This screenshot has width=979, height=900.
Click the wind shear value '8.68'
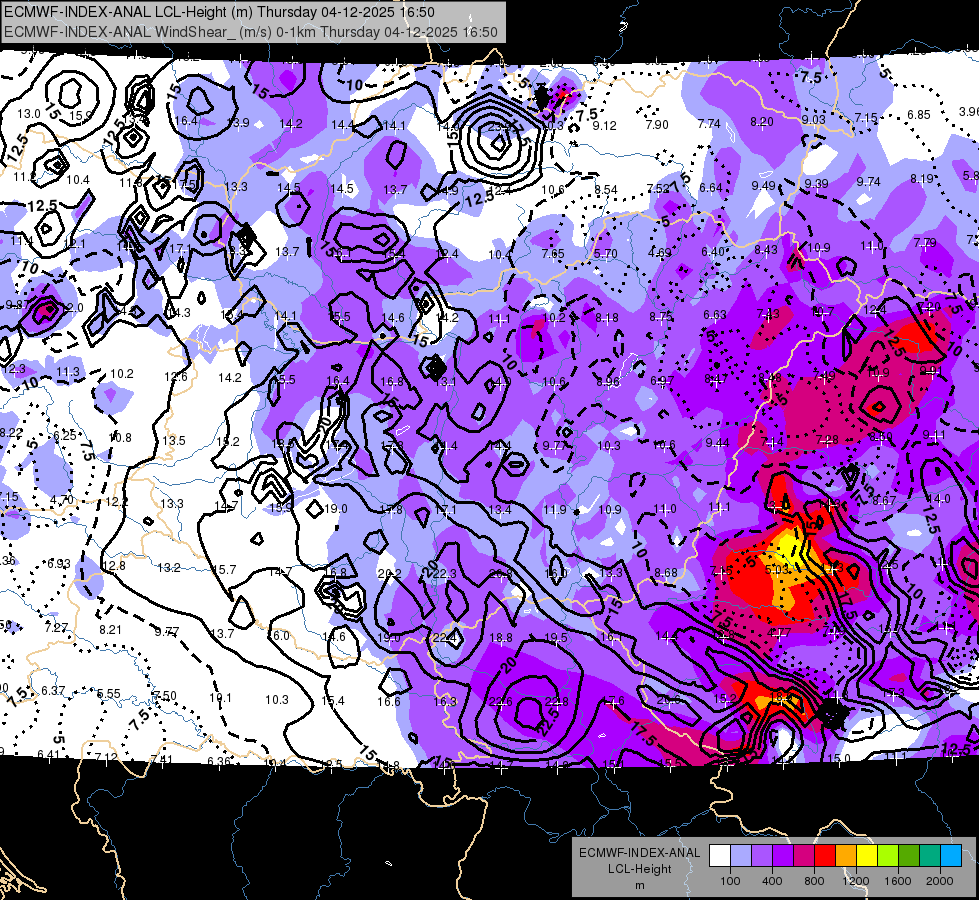click(x=666, y=572)
